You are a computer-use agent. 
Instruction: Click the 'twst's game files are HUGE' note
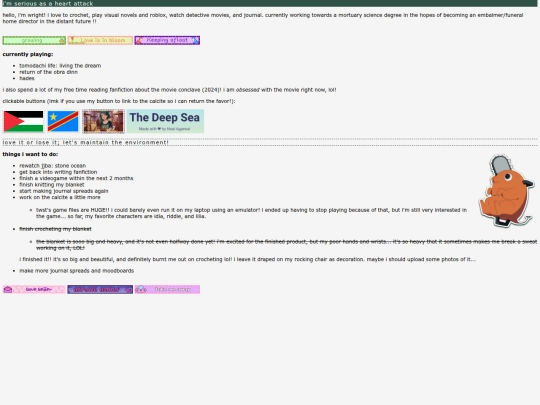(x=251, y=213)
